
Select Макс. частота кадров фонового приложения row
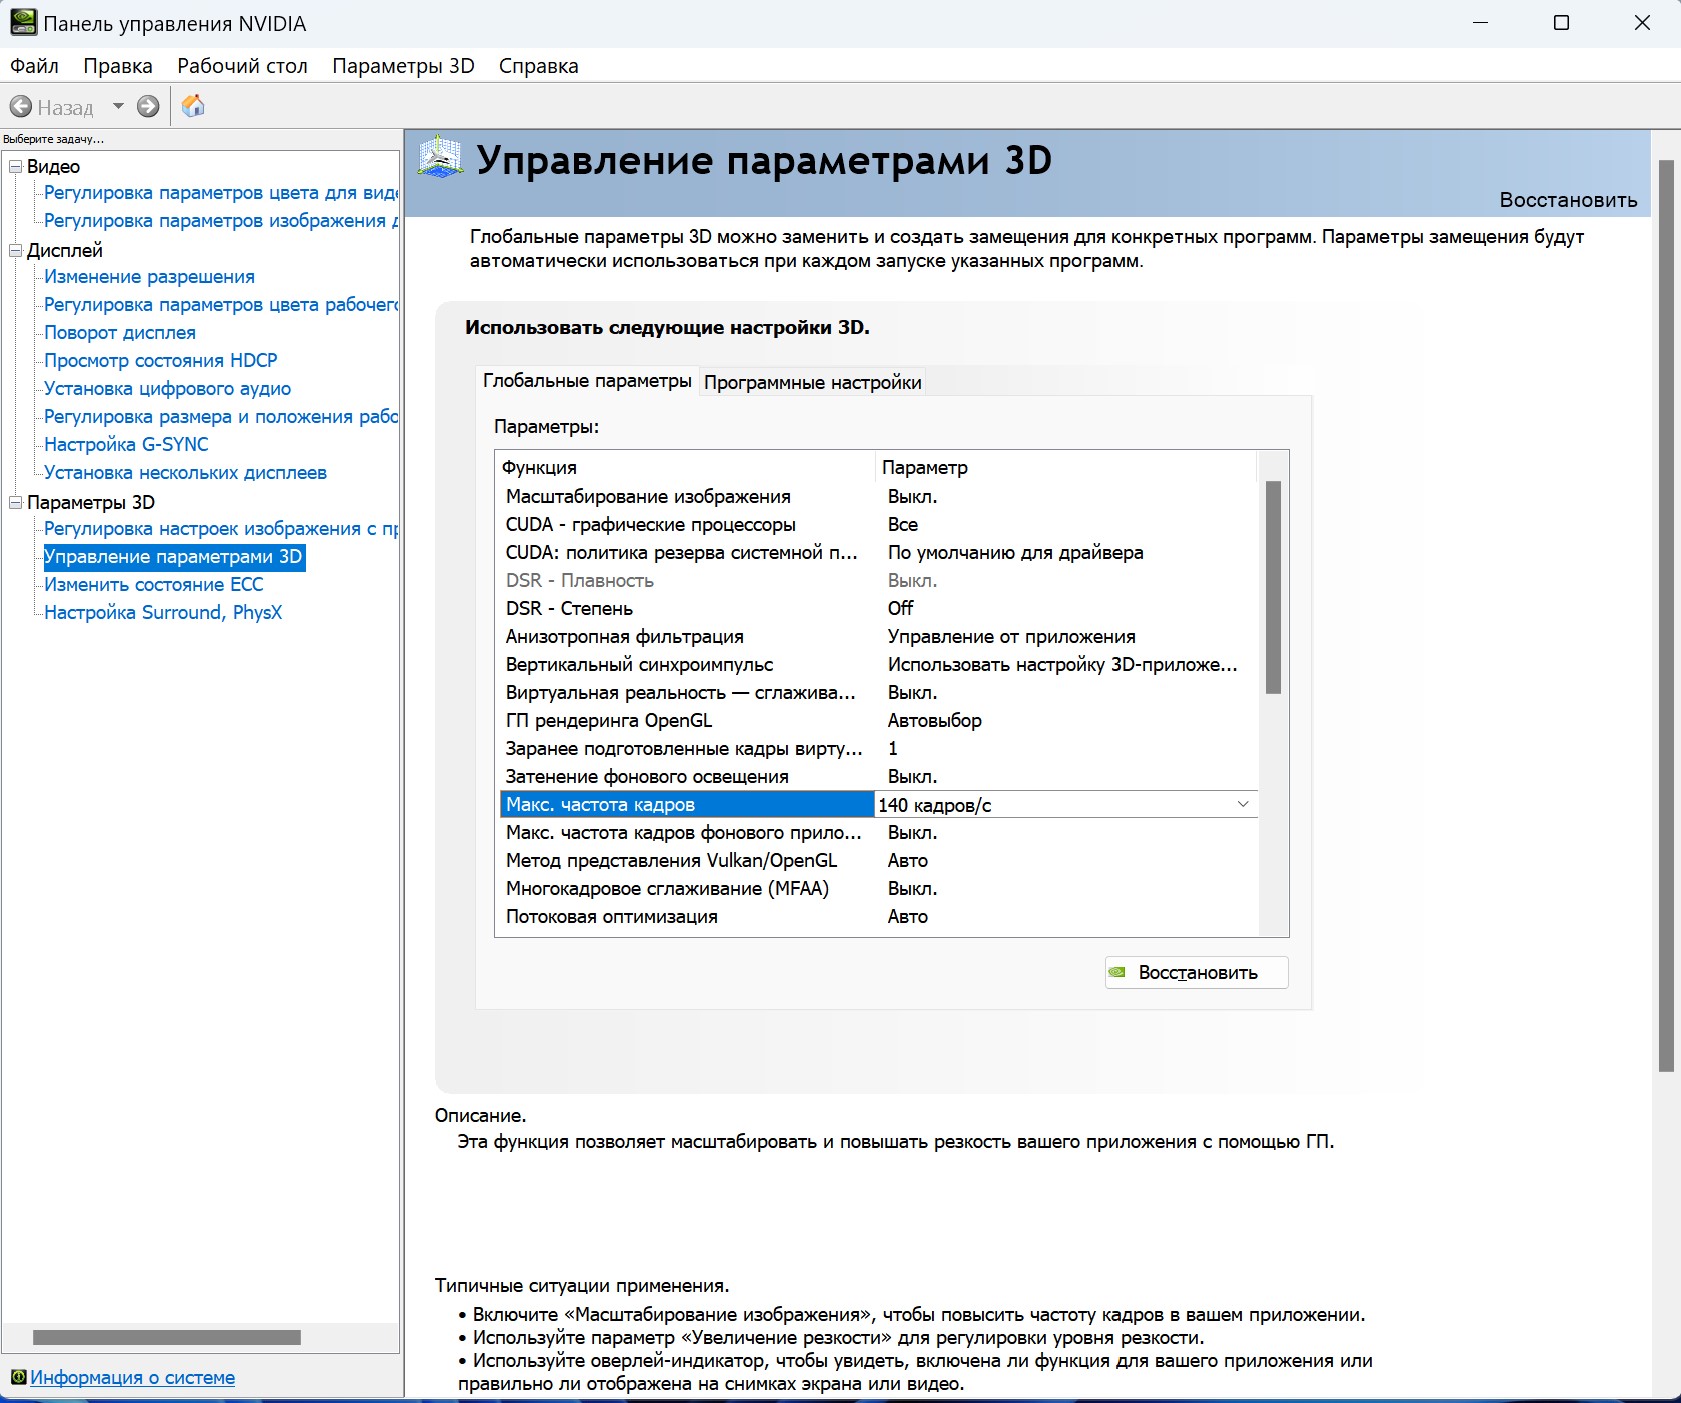pos(877,833)
